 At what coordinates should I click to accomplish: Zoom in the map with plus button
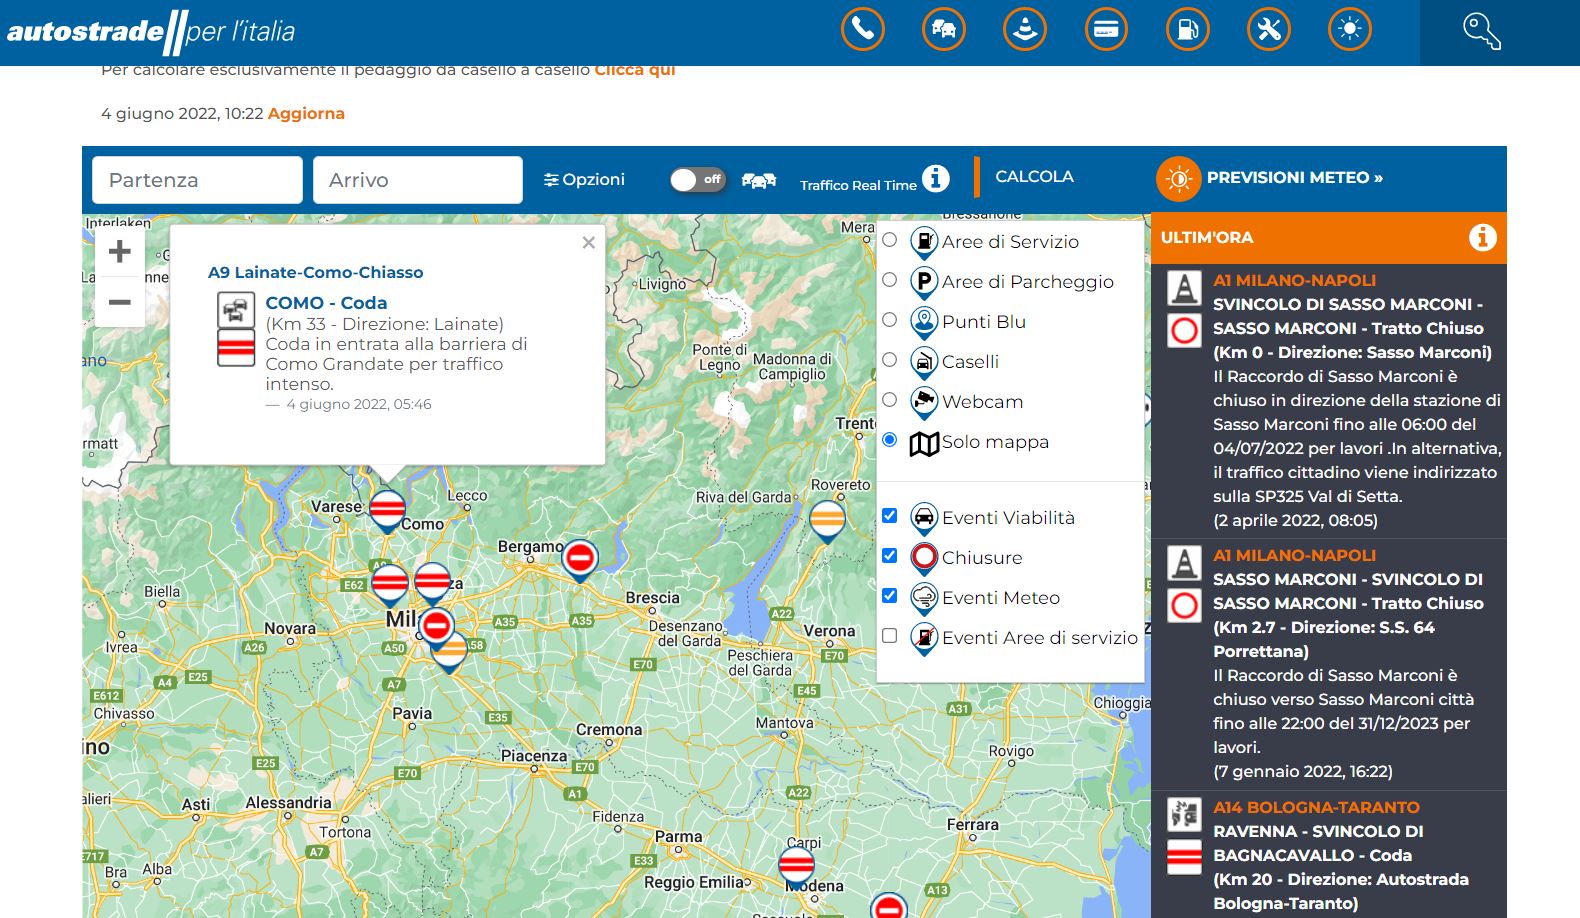[120, 251]
